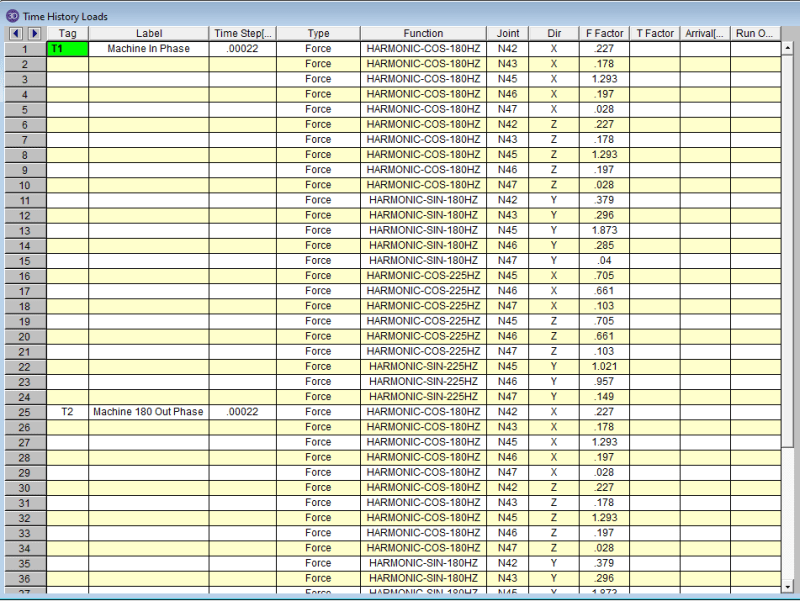
Task: Click F Factor 1.293 in row 3
Action: [605, 79]
